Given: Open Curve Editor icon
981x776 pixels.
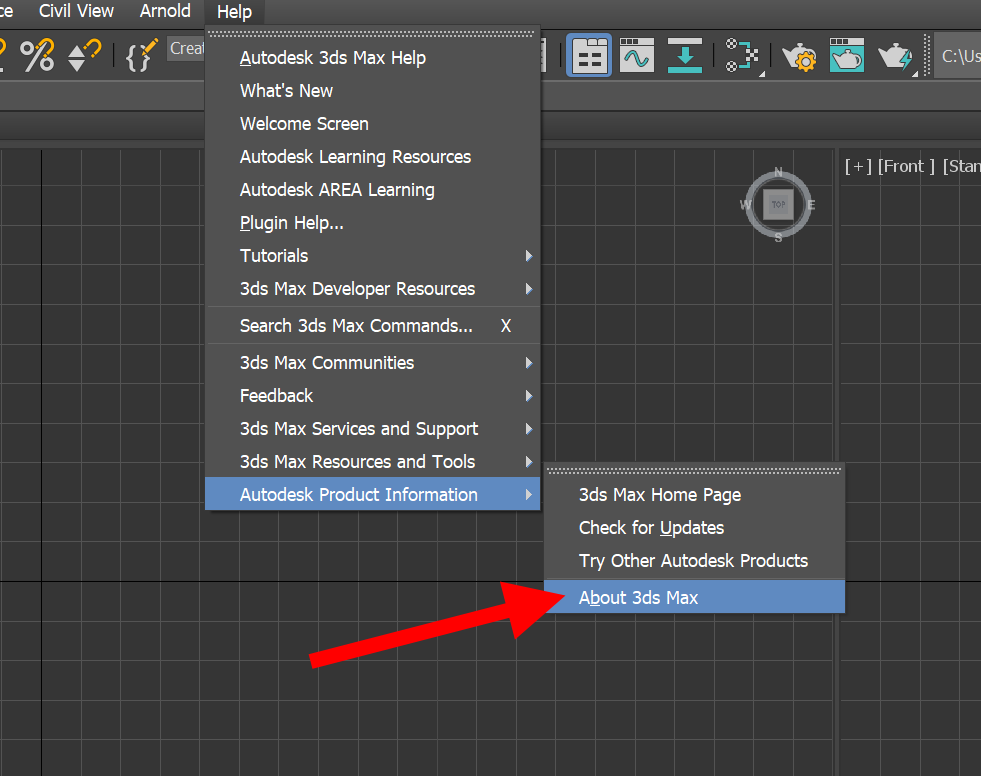Looking at the screenshot, I should (637, 56).
